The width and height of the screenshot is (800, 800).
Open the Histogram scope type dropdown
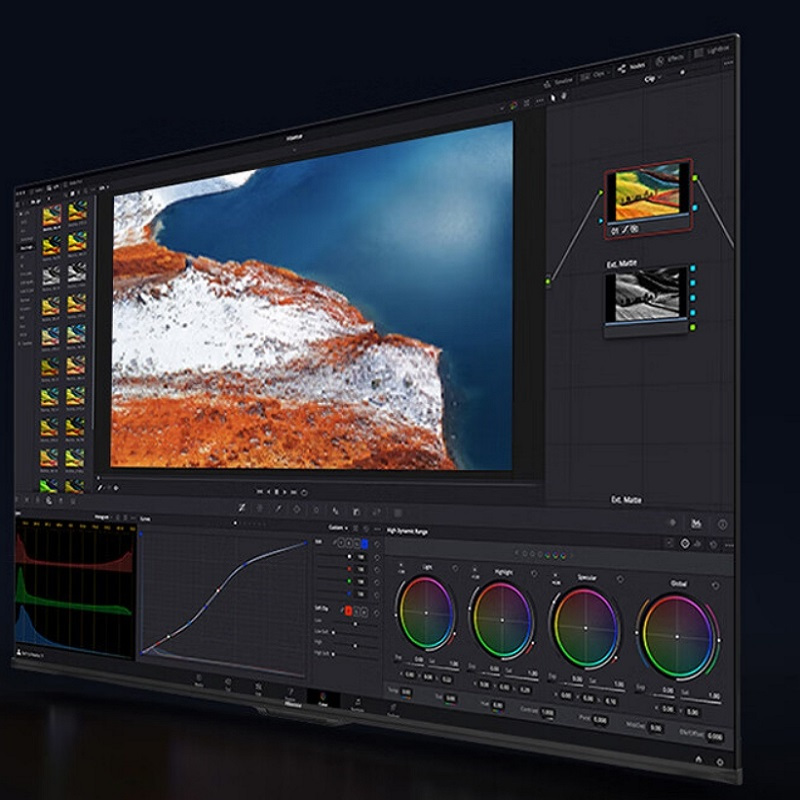(x=105, y=517)
